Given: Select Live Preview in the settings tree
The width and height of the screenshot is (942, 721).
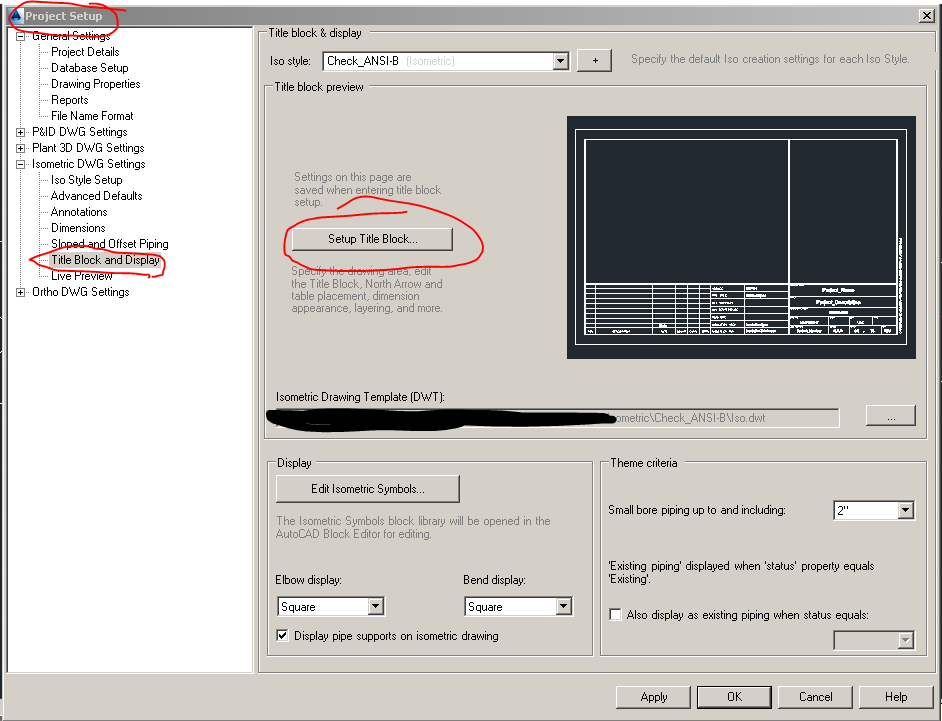Looking at the screenshot, I should click(81, 275).
